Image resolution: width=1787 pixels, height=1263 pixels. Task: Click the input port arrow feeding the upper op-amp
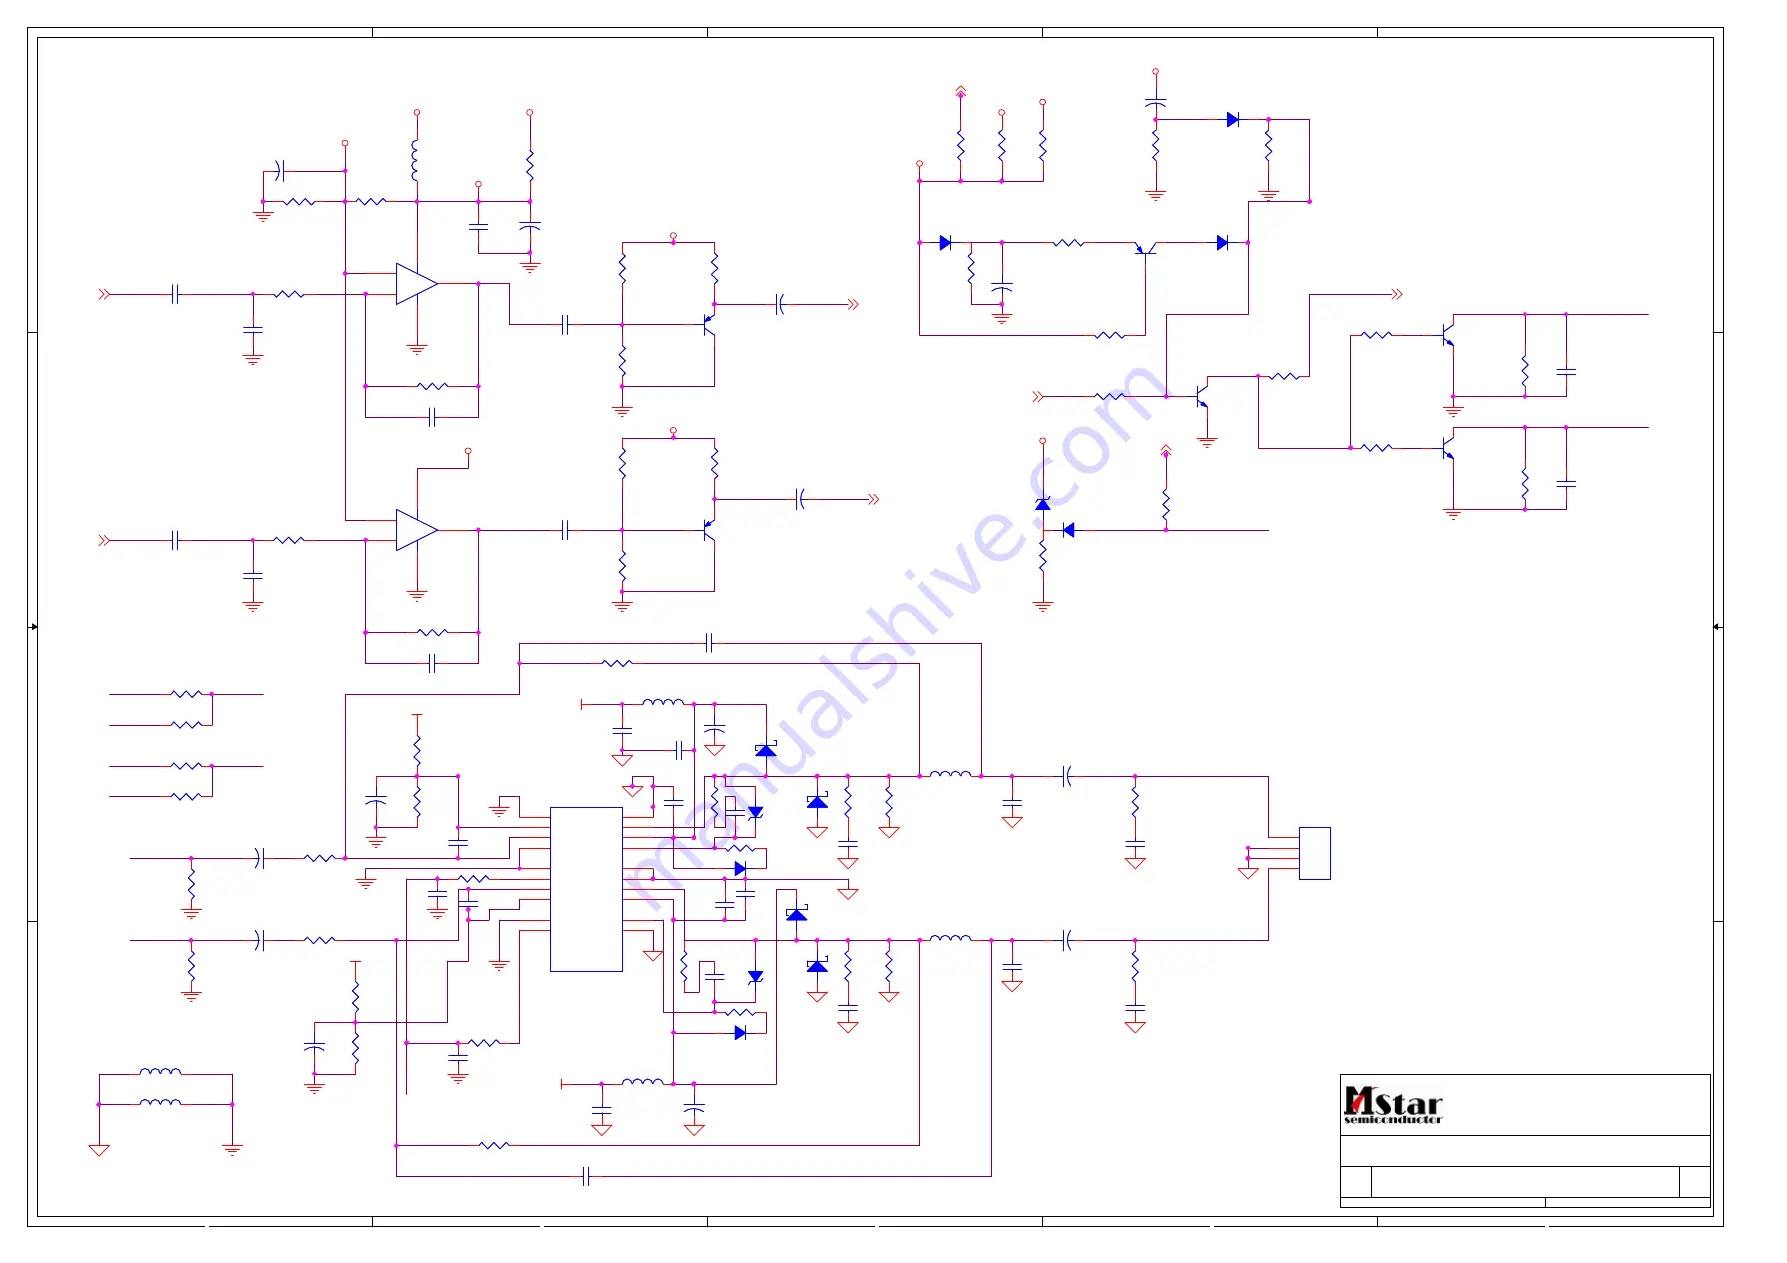coord(104,294)
